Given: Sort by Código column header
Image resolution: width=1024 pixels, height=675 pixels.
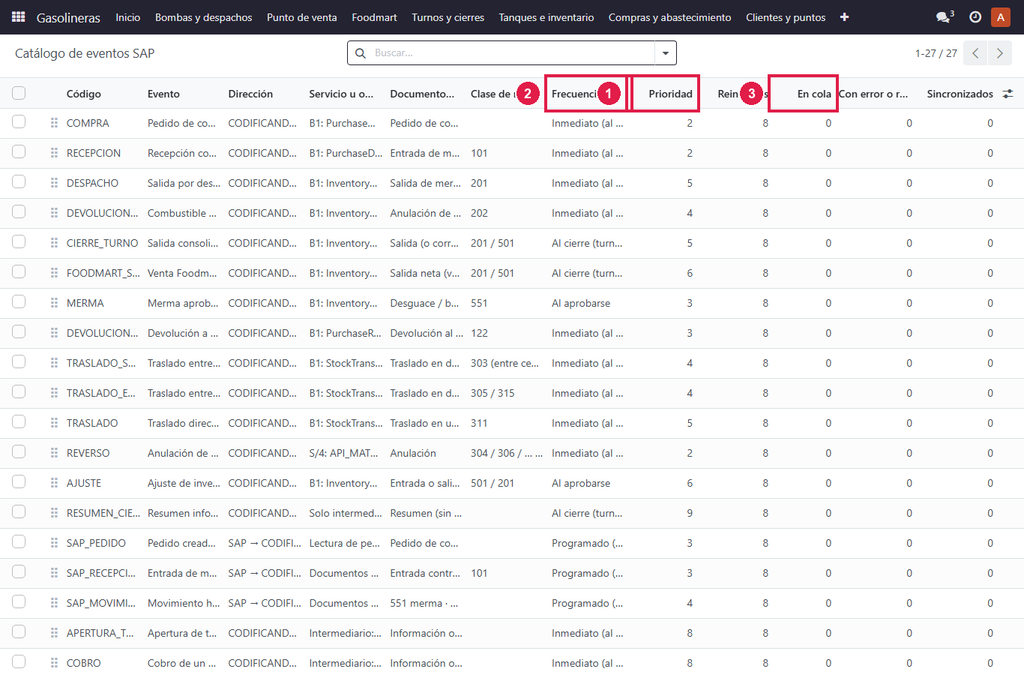Looking at the screenshot, I should tap(84, 94).
